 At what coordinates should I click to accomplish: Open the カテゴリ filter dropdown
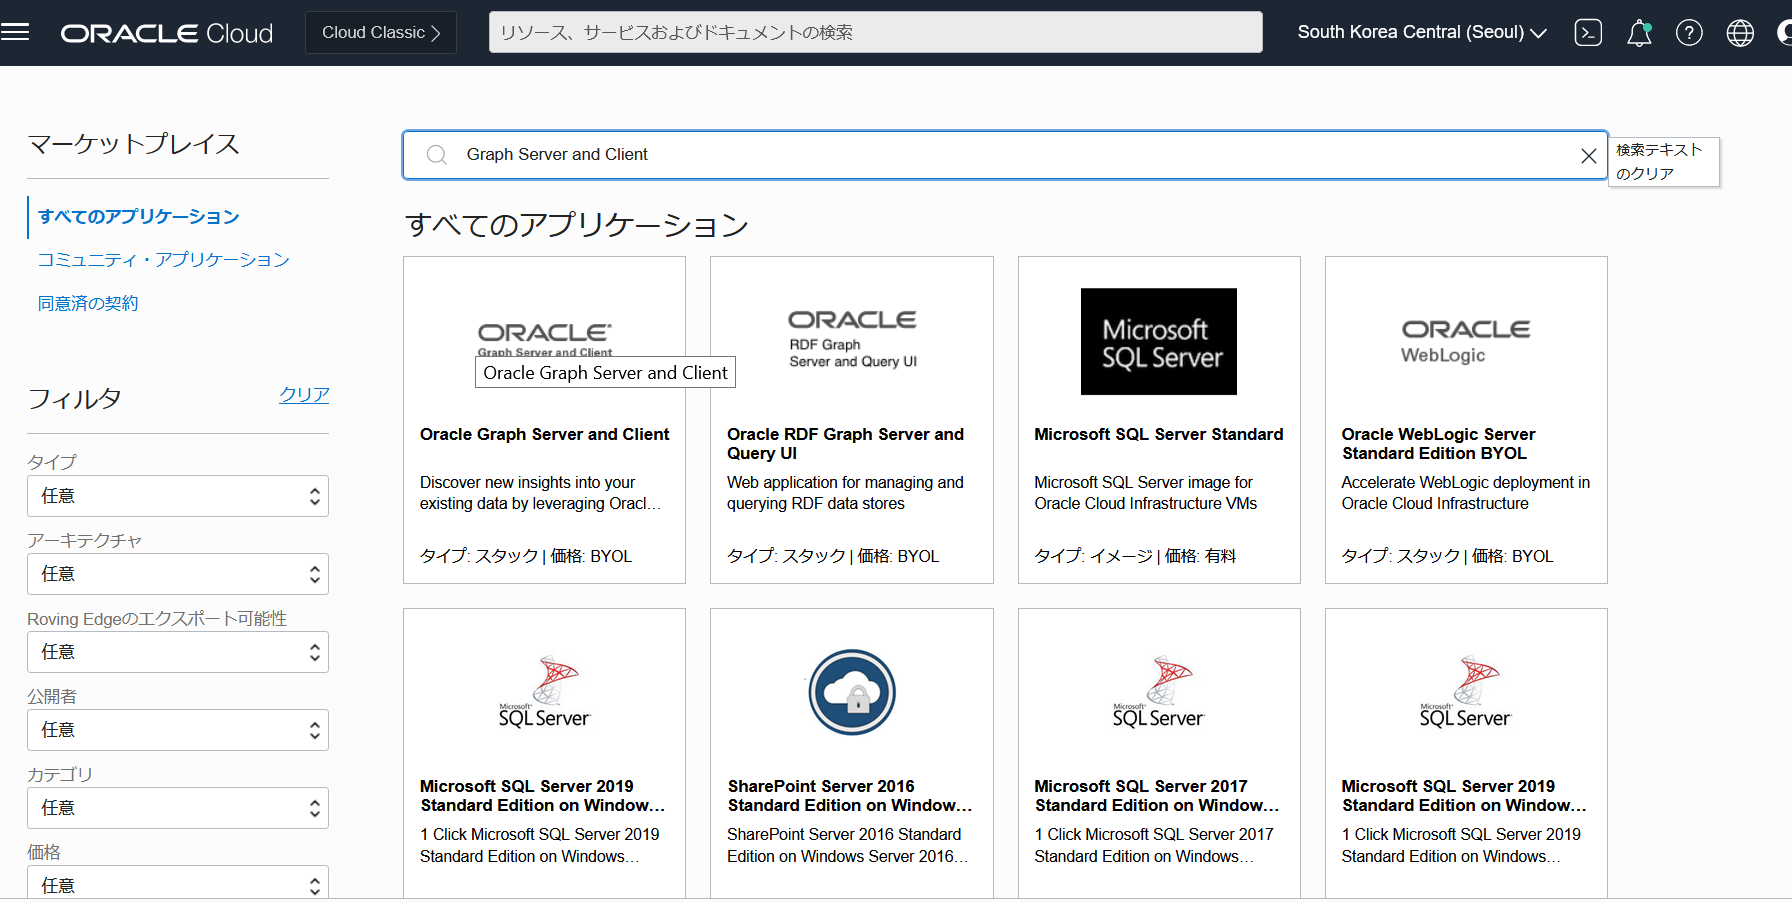coord(178,808)
